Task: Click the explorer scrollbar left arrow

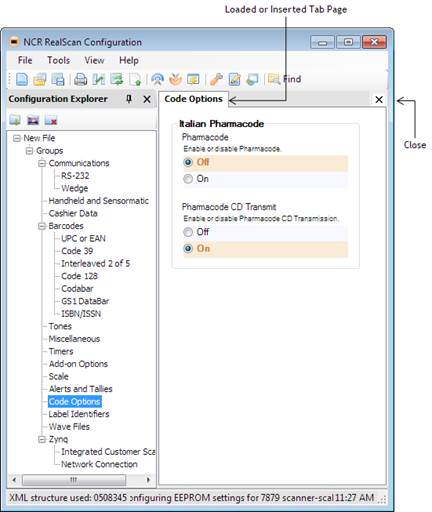Action: (14, 480)
